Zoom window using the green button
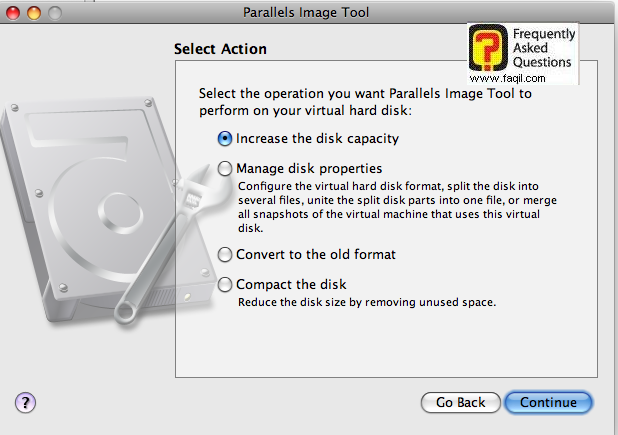 point(52,14)
